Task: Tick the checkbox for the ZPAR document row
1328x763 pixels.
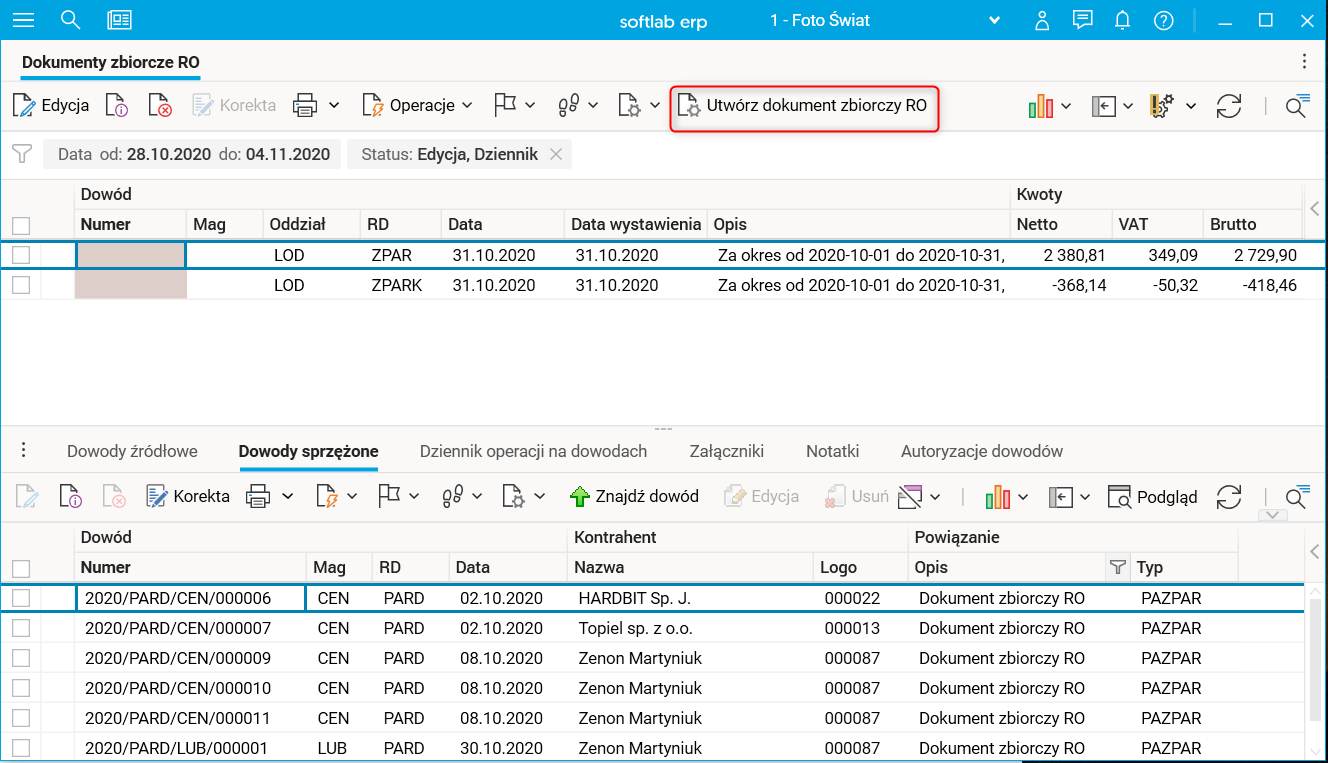Action: pos(21,256)
